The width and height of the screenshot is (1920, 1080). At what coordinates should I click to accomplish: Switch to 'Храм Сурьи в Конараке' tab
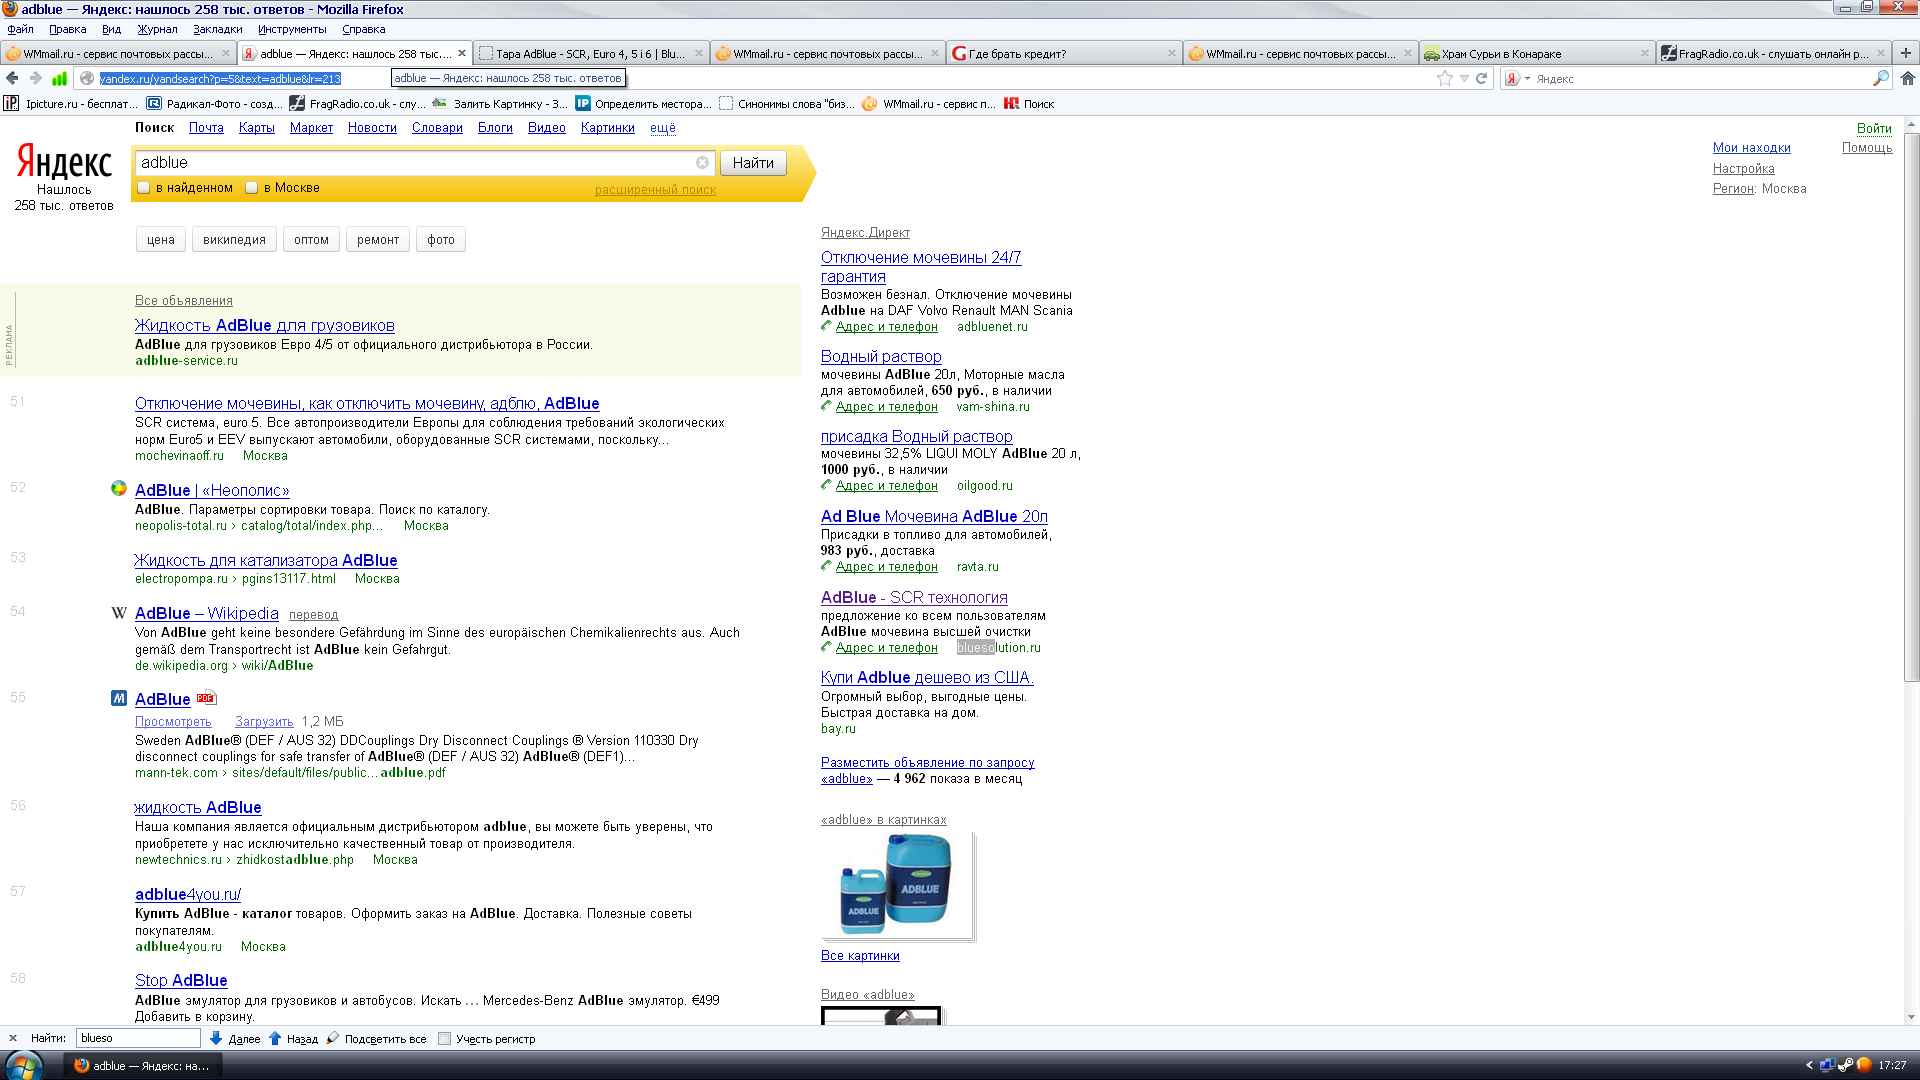coord(1536,54)
